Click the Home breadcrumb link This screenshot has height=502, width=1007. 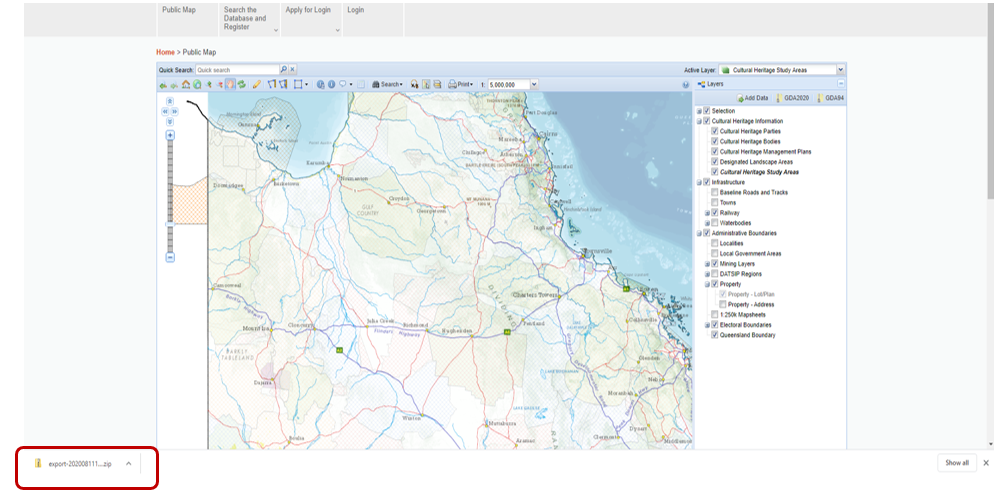click(165, 52)
